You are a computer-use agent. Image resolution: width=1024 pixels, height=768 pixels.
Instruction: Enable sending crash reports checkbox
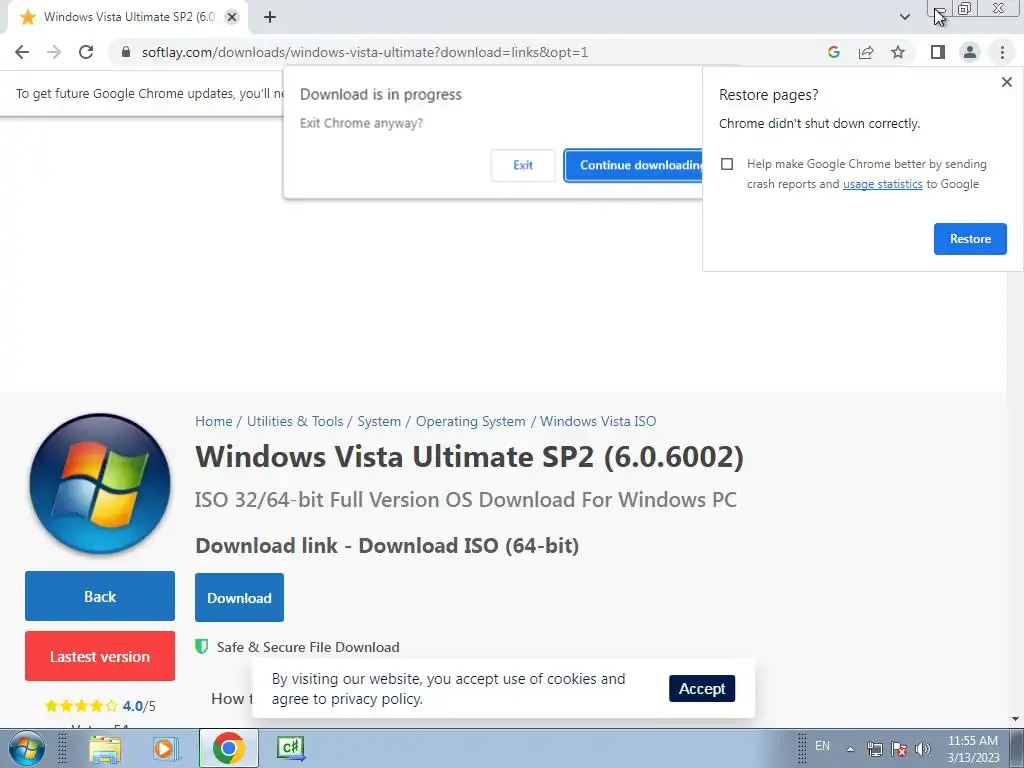point(727,164)
